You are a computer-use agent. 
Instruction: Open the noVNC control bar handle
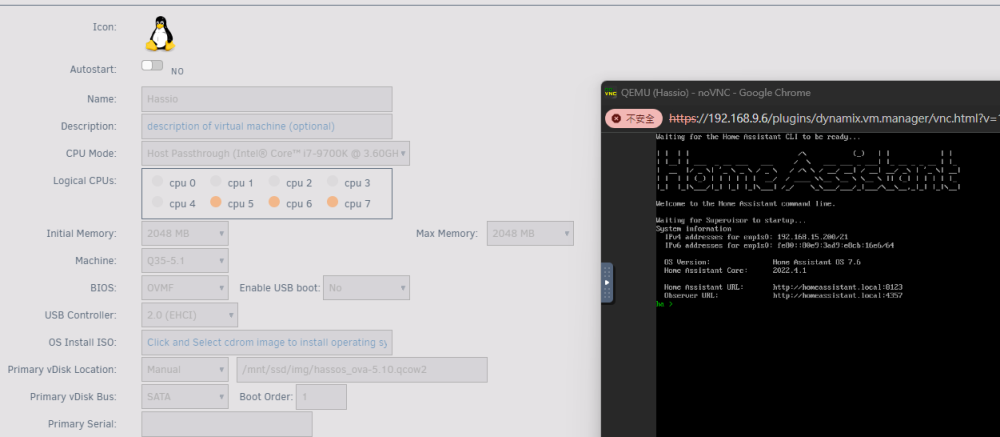point(607,283)
